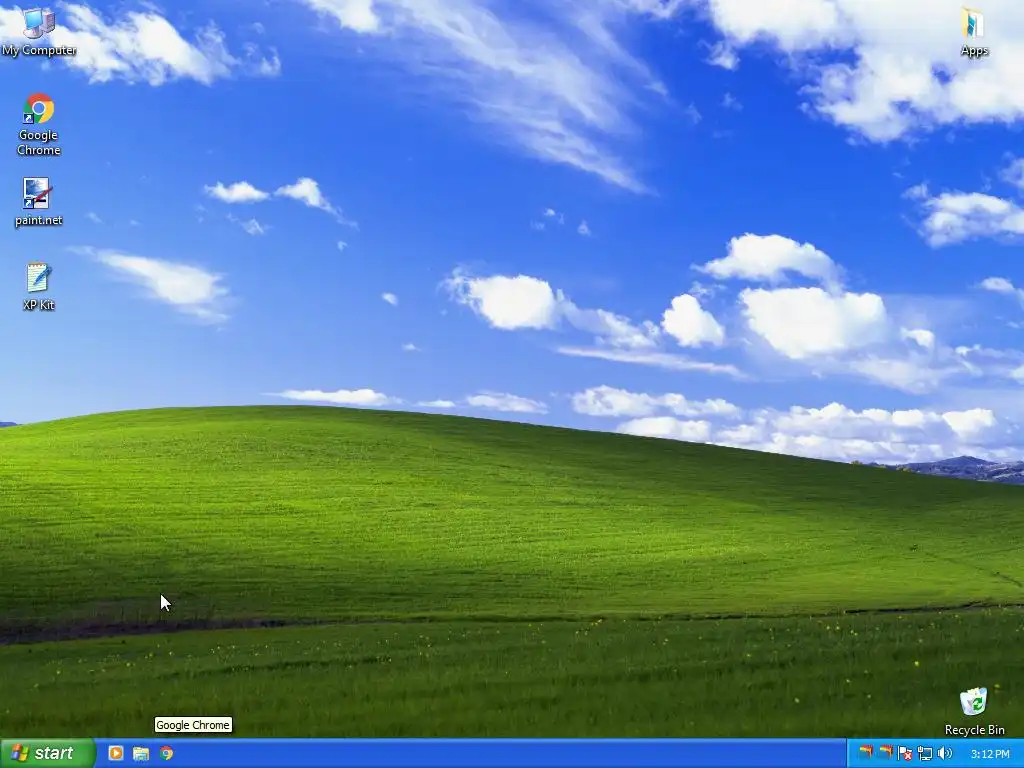Select the Recycle Bin icon
Screen dimensions: 1024x768
[x=974, y=711]
